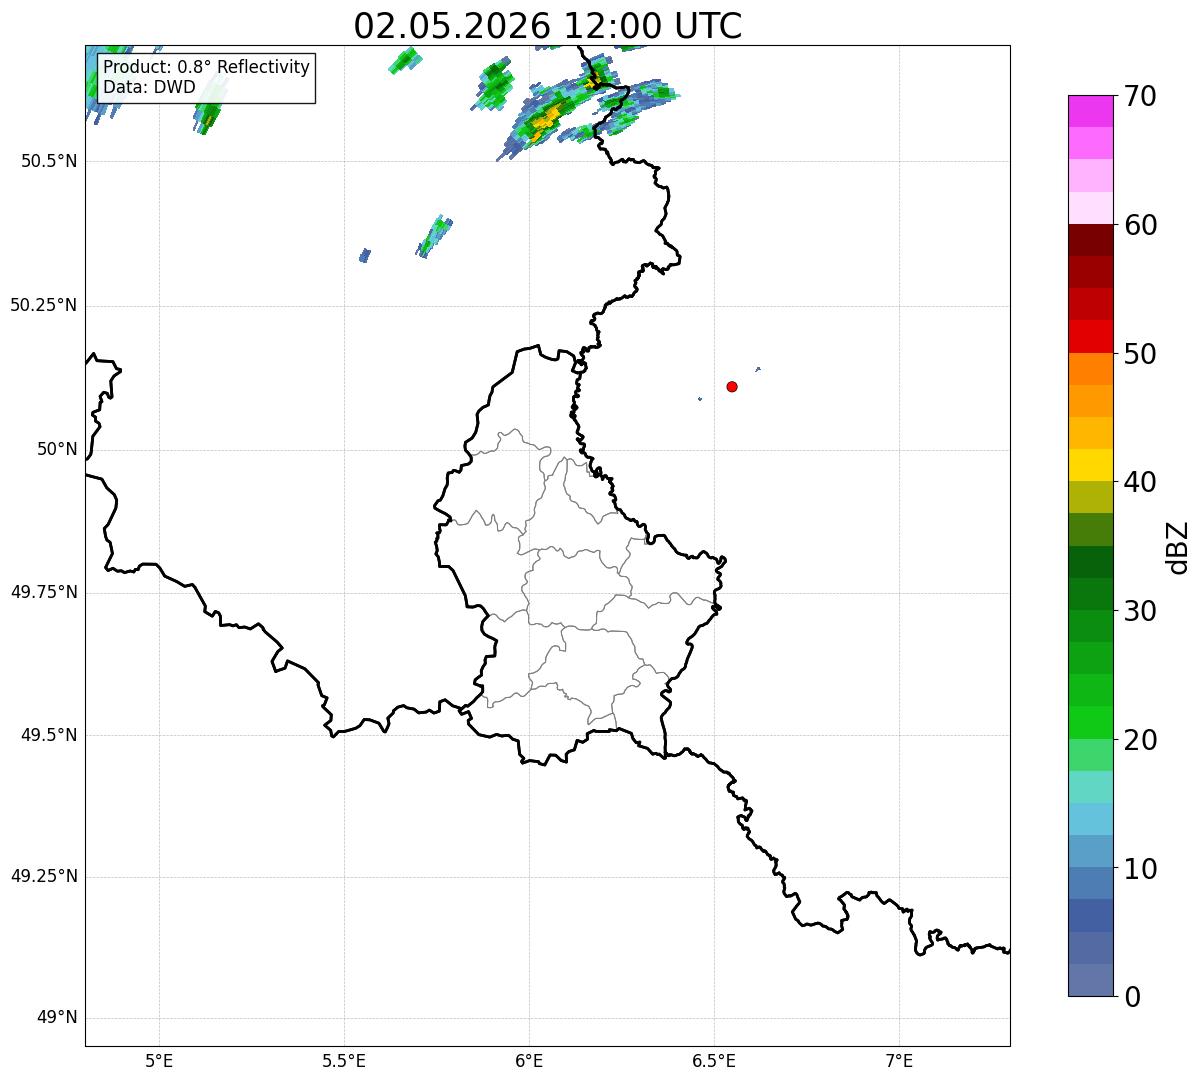Click the Product 0.8° Reflectivity info box
The width and height of the screenshot is (1202, 1081).
207,77
